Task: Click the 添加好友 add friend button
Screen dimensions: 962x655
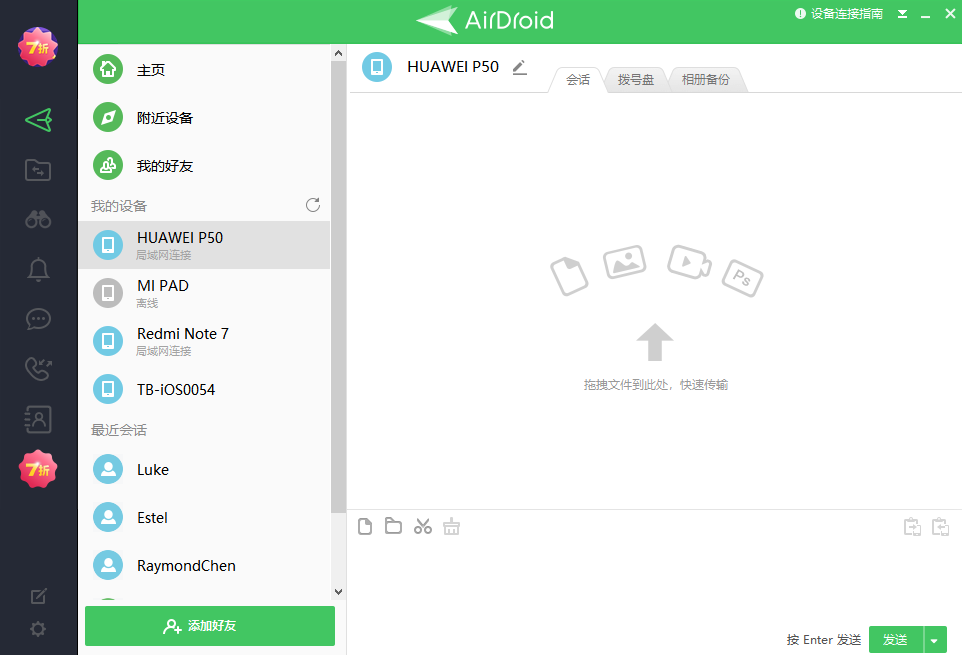Action: (210, 626)
